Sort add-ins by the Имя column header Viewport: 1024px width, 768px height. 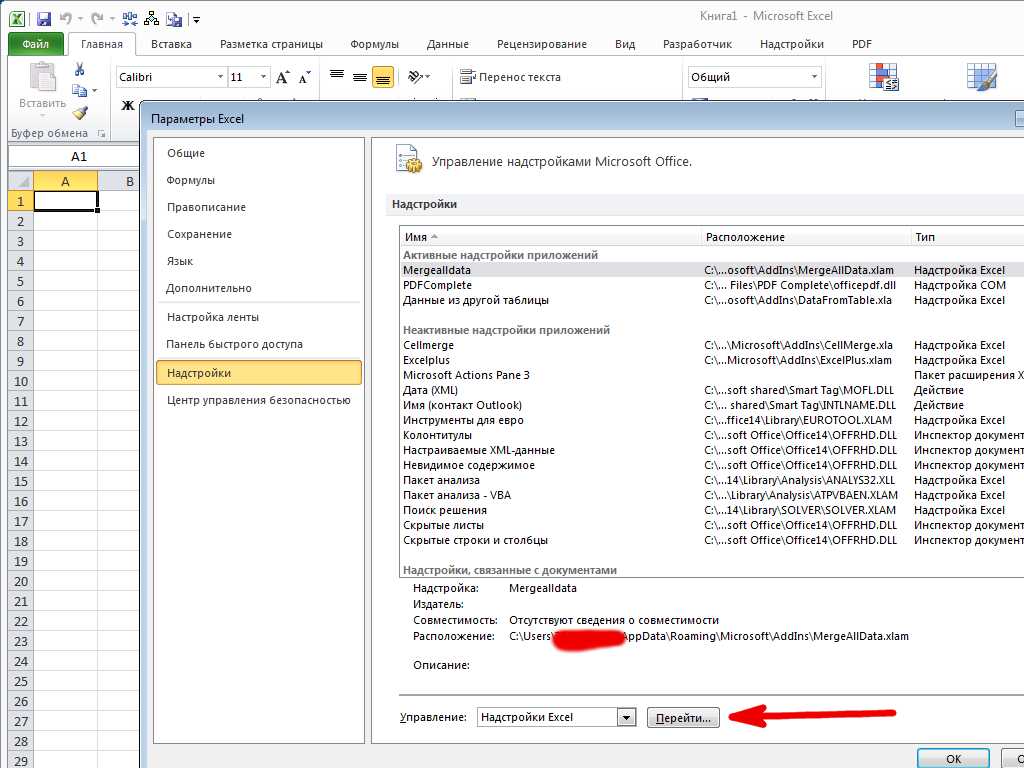550,237
